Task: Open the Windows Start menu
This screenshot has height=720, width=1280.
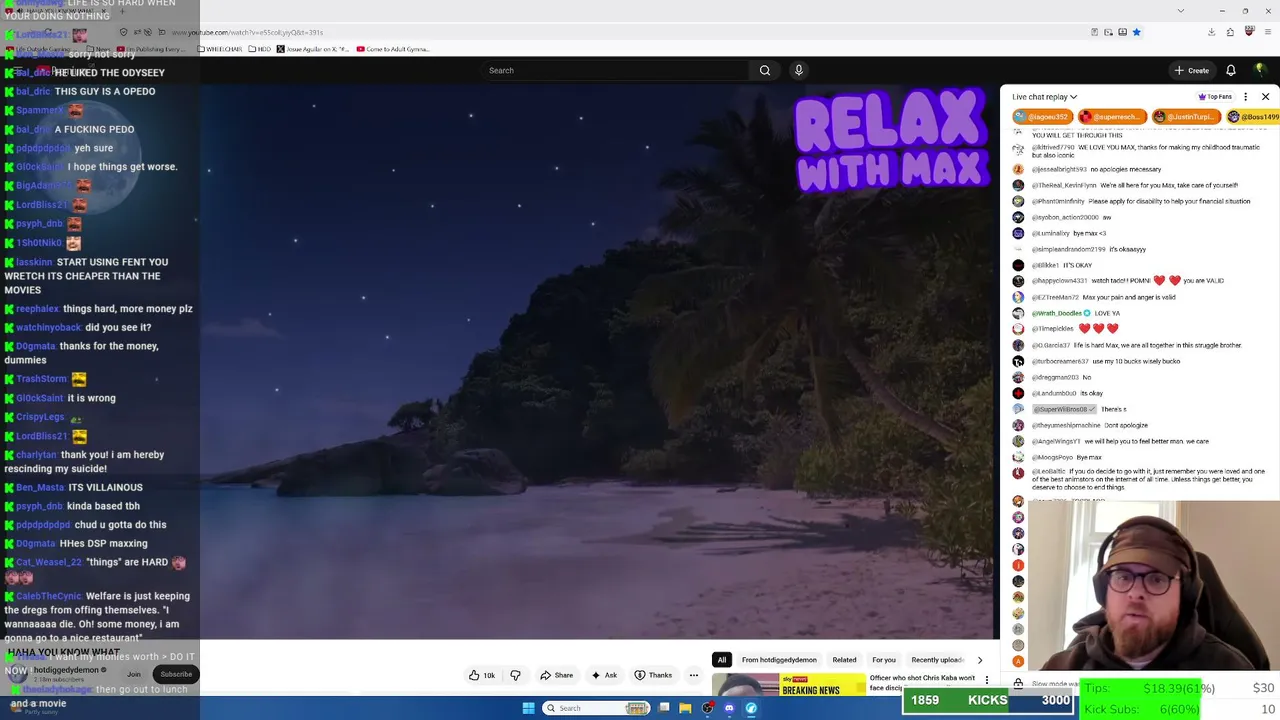Action: pos(528,708)
